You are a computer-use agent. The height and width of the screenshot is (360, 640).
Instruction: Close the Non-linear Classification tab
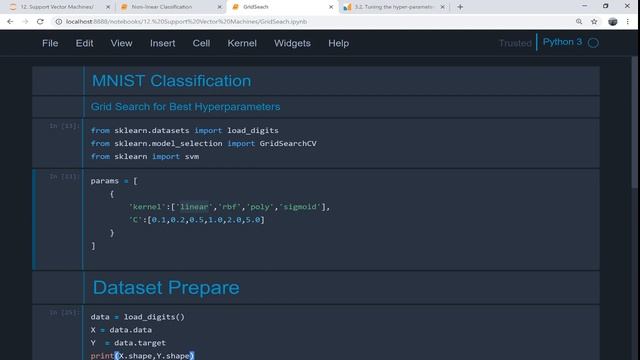coord(219,7)
